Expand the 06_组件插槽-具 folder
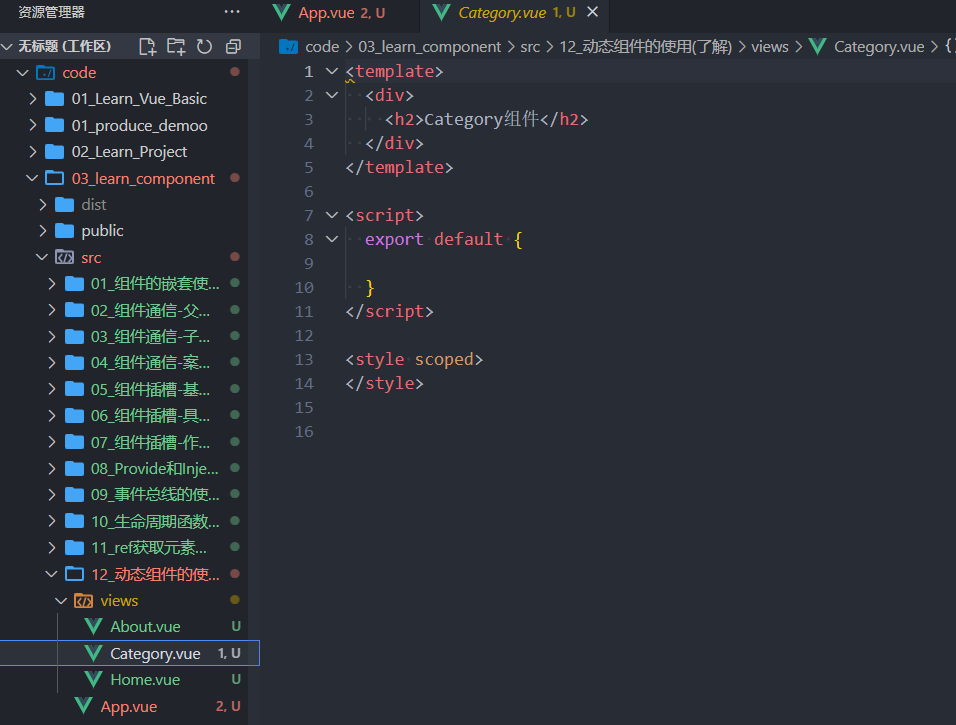Image resolution: width=956 pixels, height=725 pixels. (x=52, y=416)
